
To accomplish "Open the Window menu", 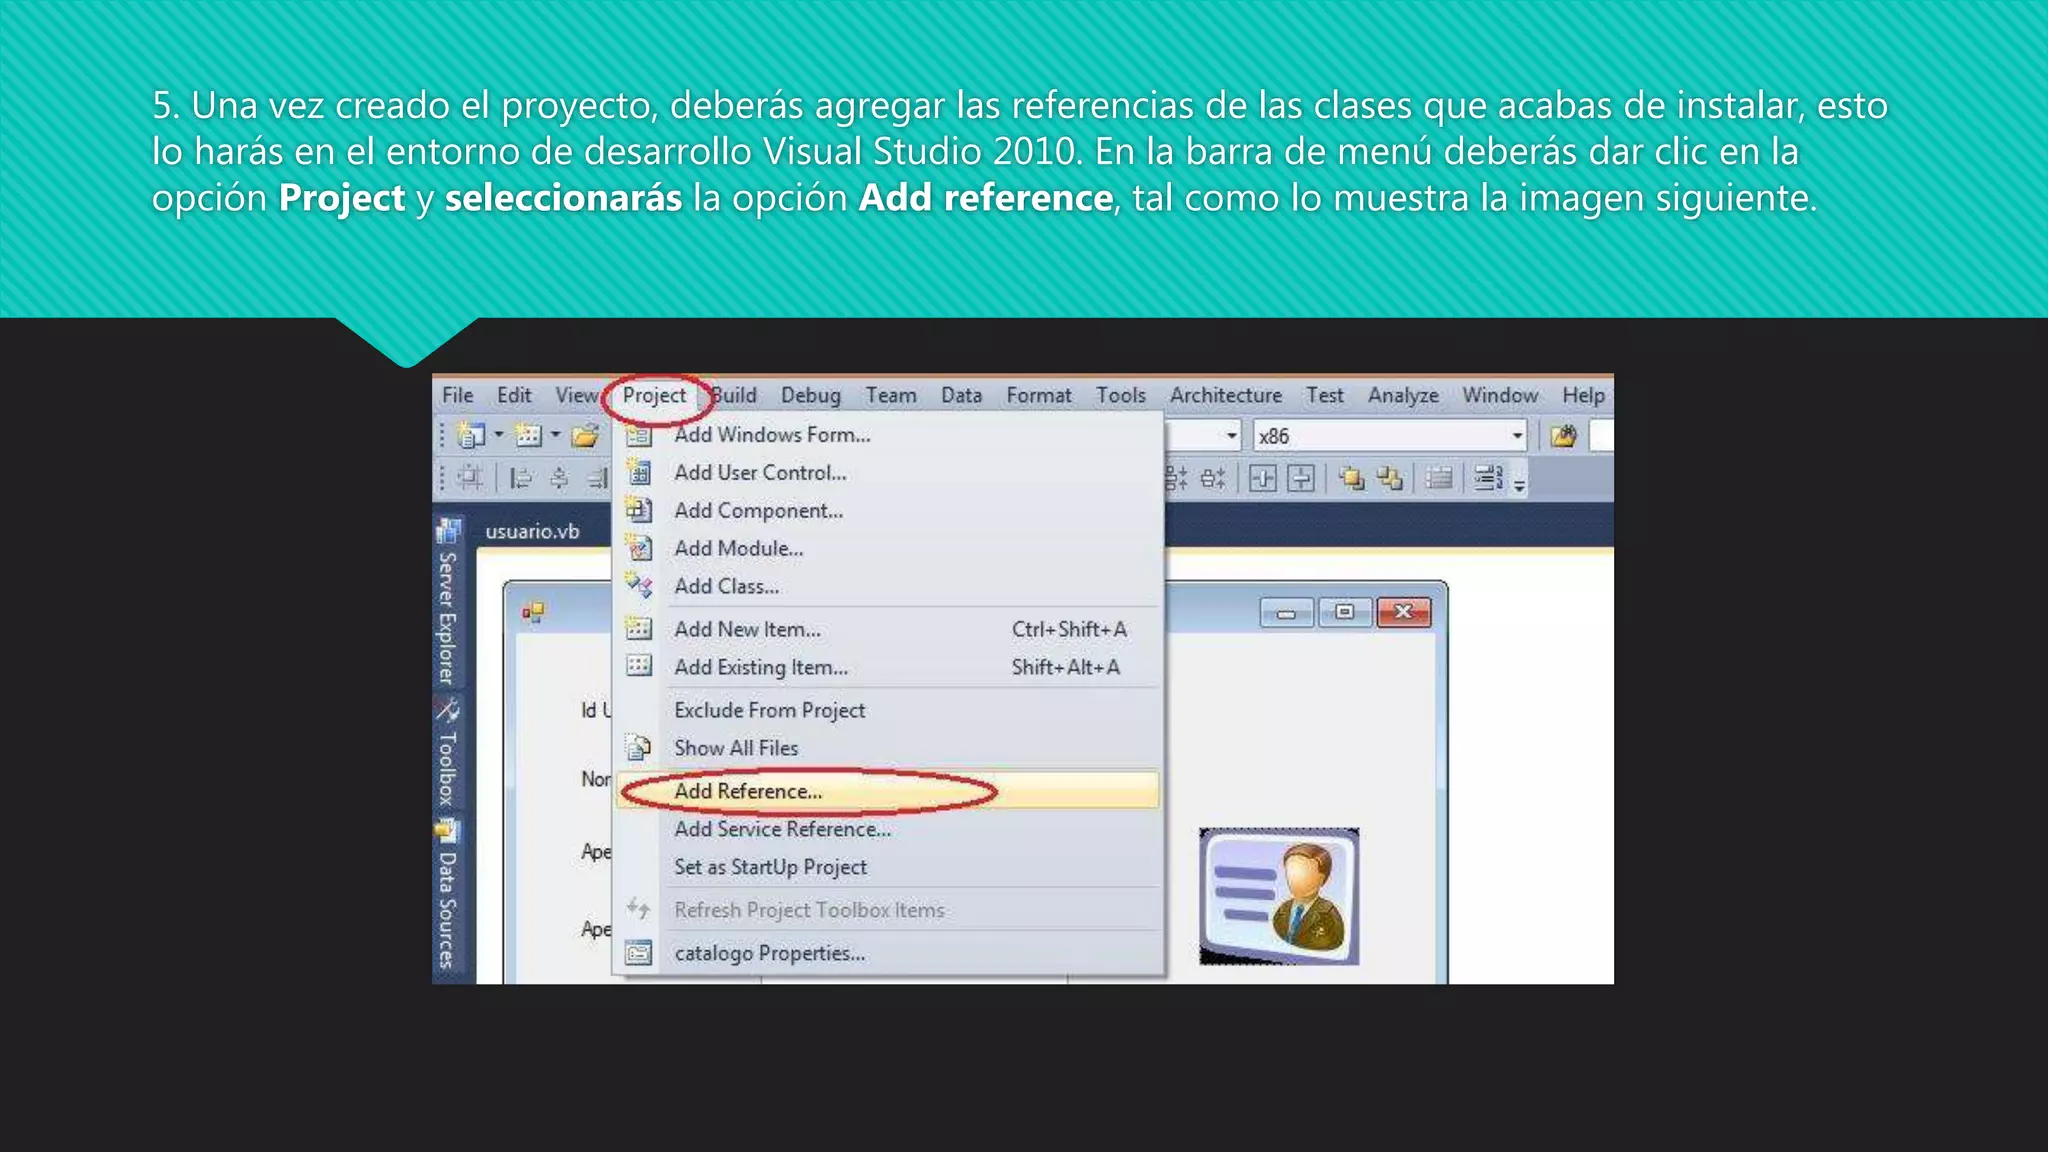I will click(1500, 395).
